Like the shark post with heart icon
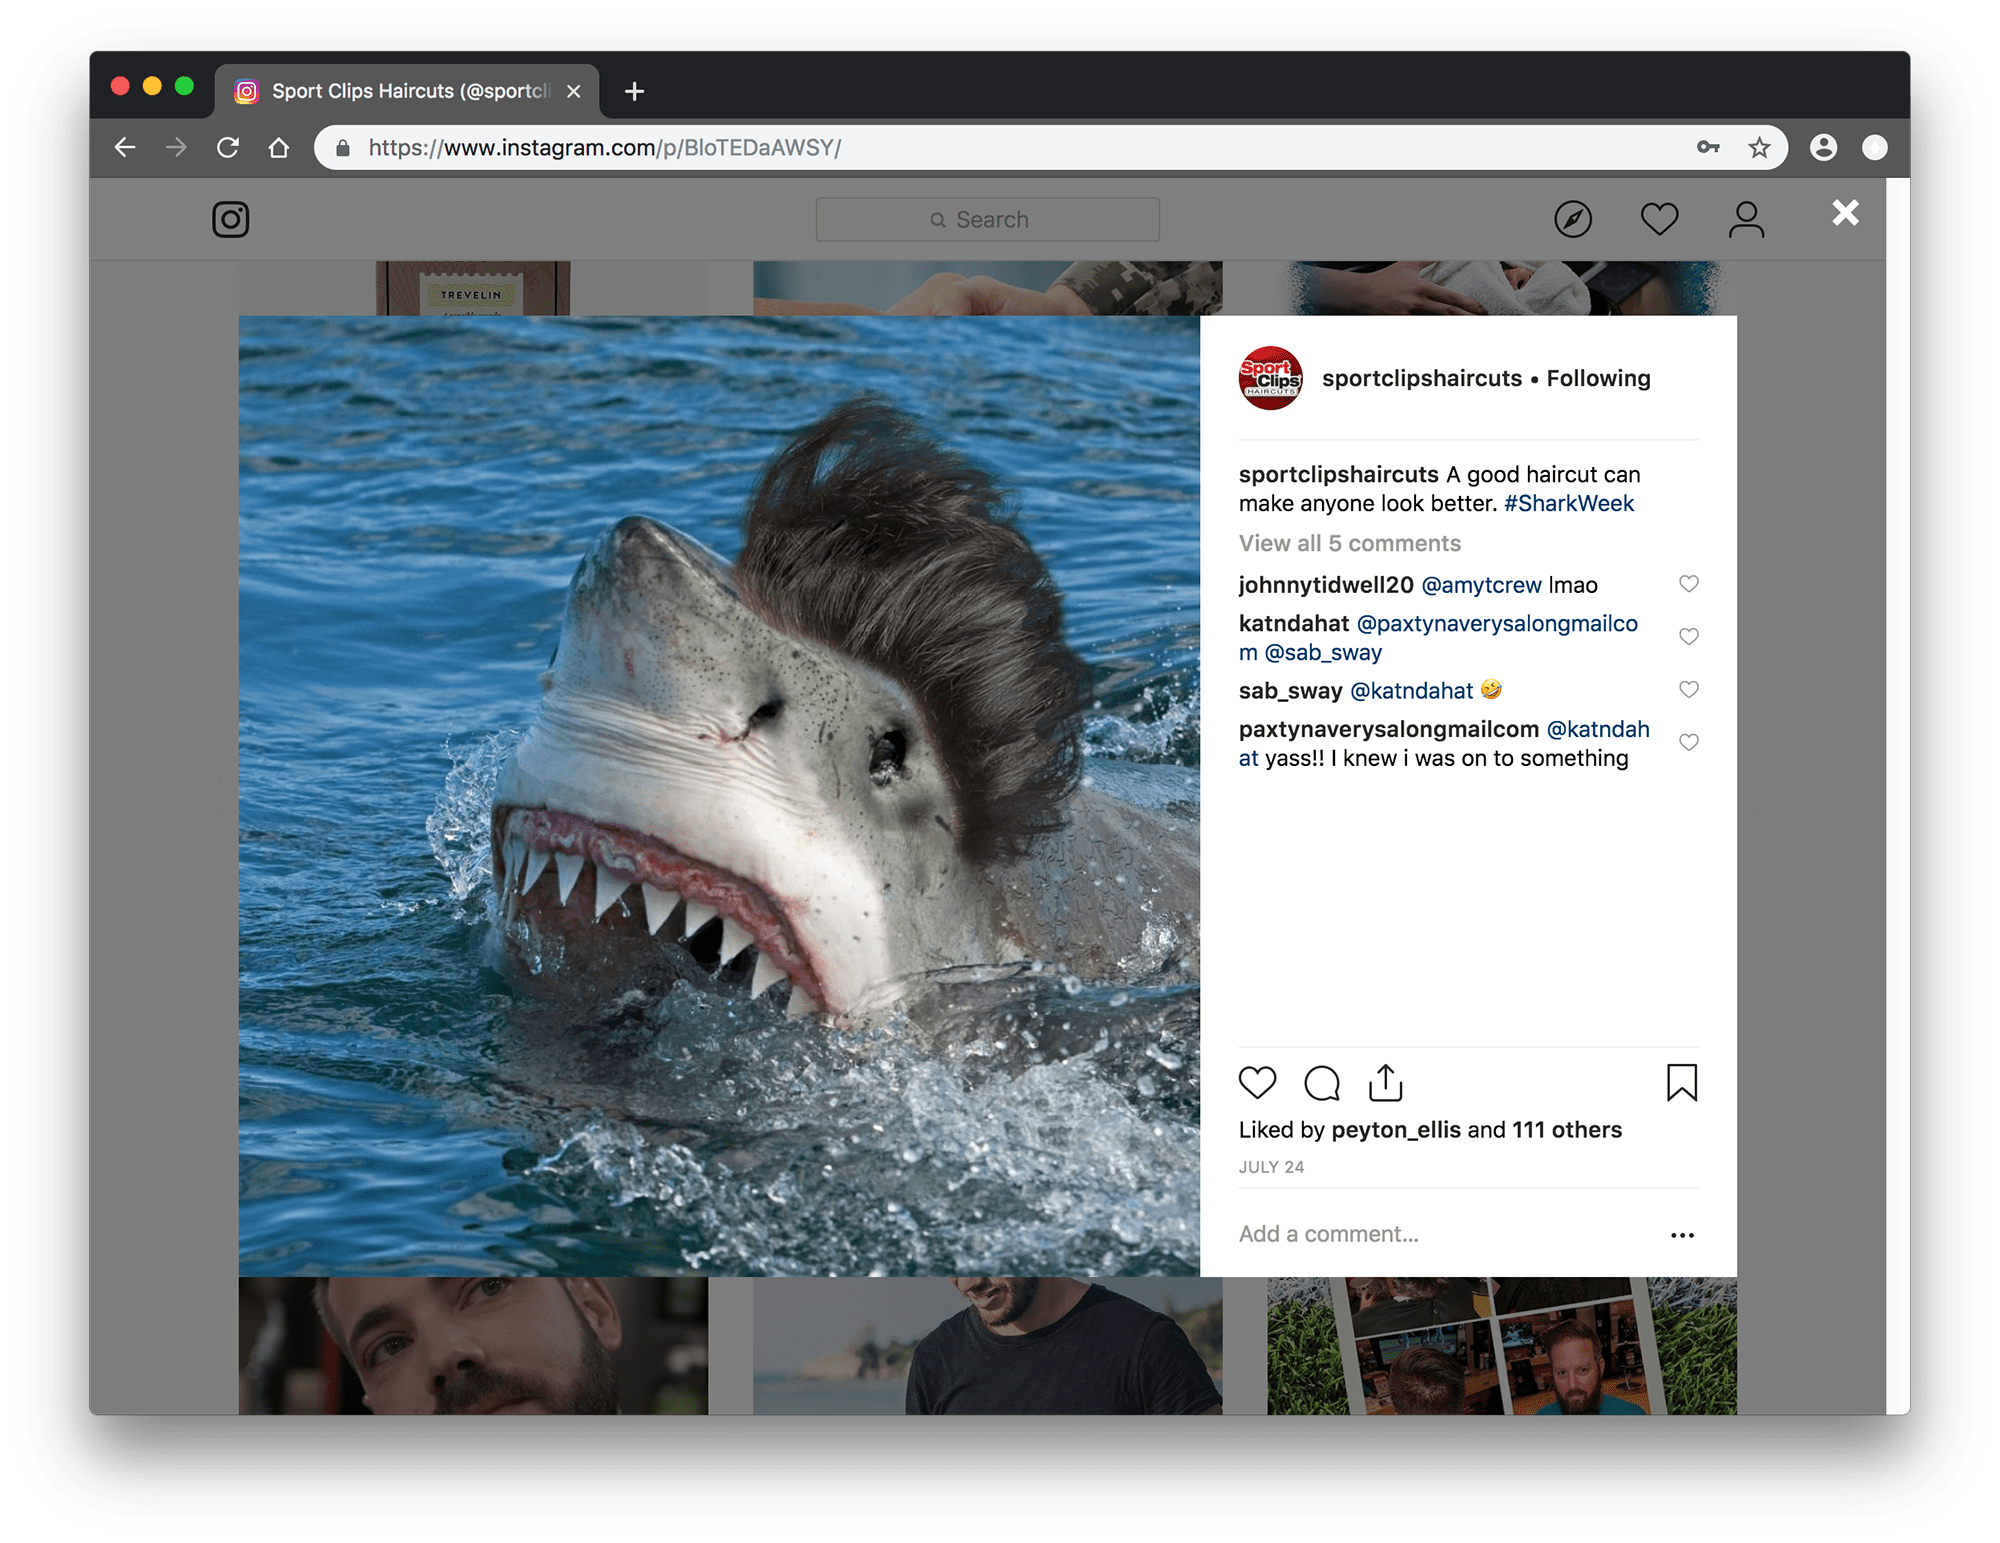2000x1543 pixels. [1257, 1082]
